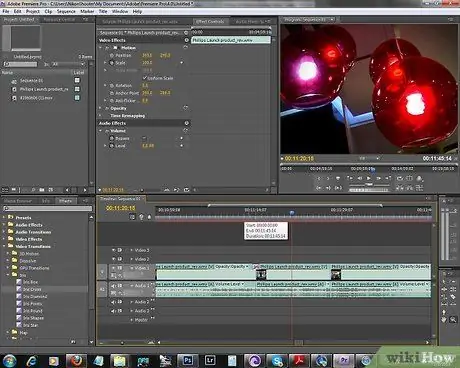460x368 pixels.
Task: Expand the Opacity effect properties
Action: (100, 108)
